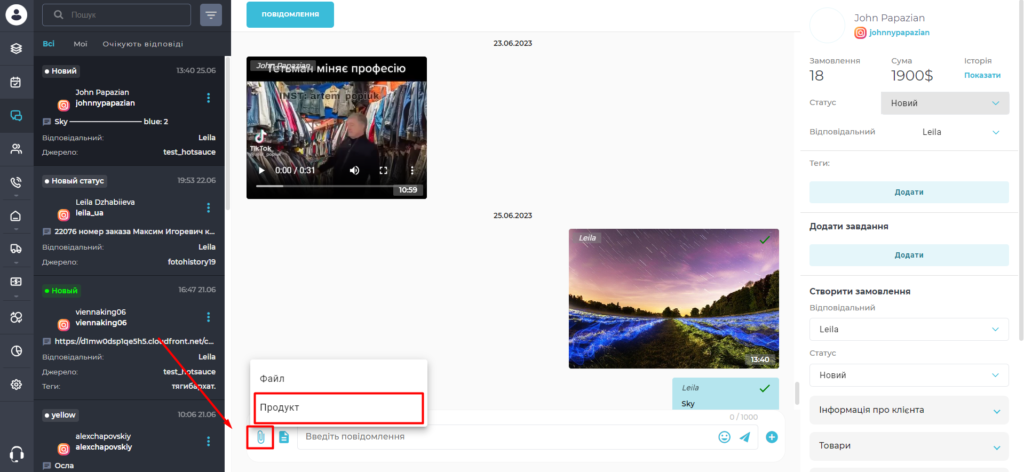
Task: Open the warehouse home sidebar icon
Action: pos(16,216)
